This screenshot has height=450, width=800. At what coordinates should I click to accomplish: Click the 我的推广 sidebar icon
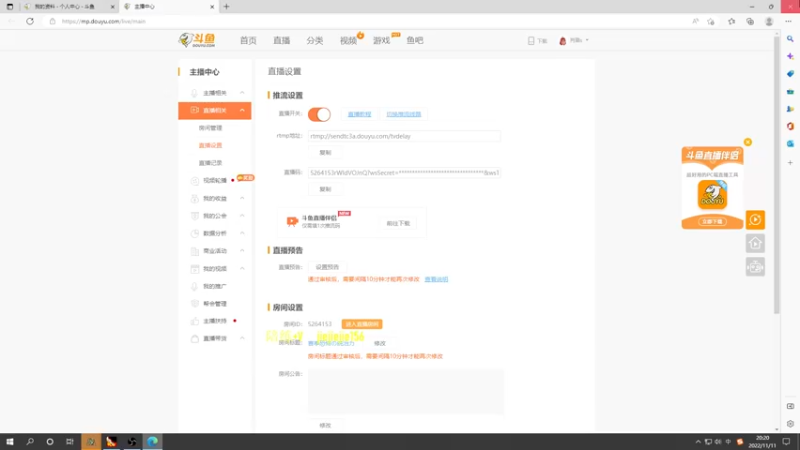(194, 286)
